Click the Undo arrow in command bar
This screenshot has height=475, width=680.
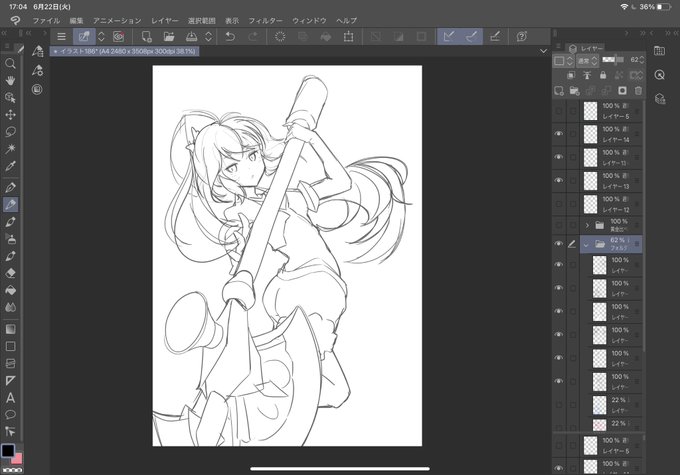click(230, 36)
